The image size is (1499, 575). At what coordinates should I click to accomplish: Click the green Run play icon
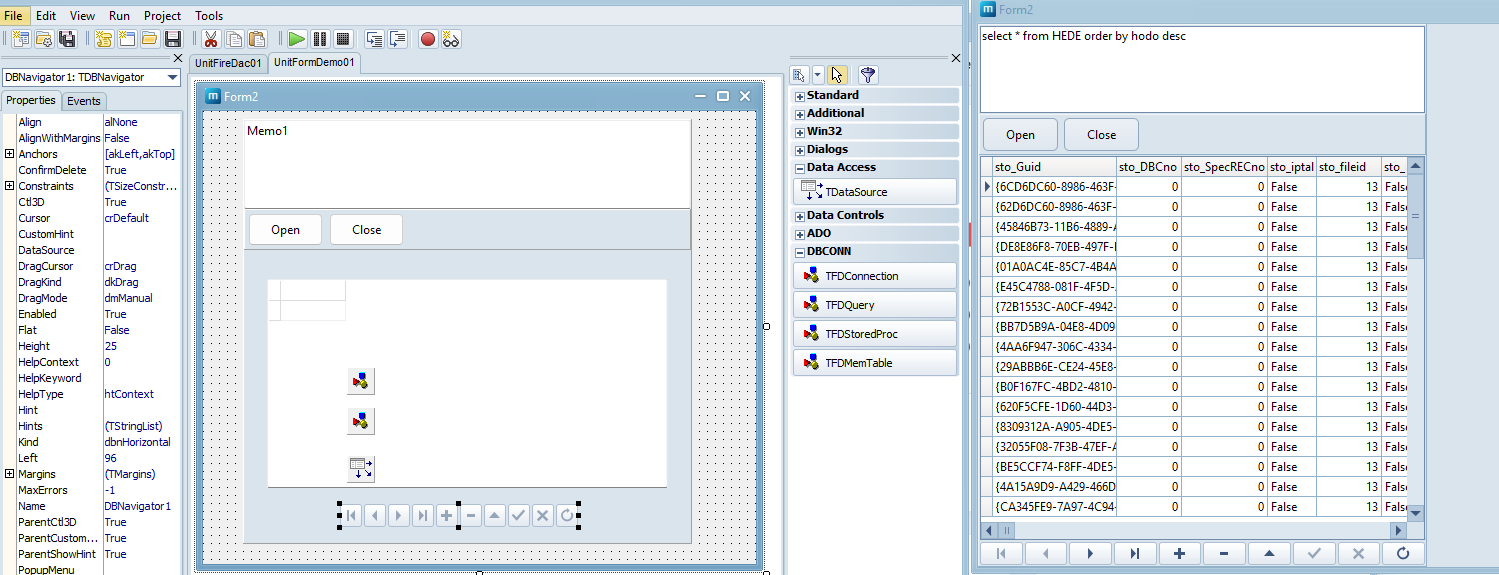(297, 39)
